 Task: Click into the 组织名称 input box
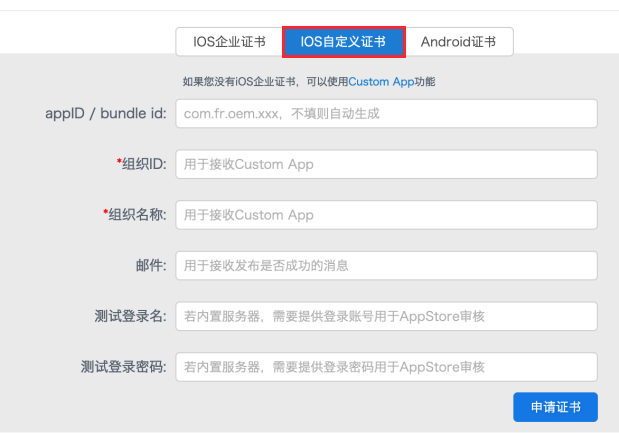click(386, 215)
